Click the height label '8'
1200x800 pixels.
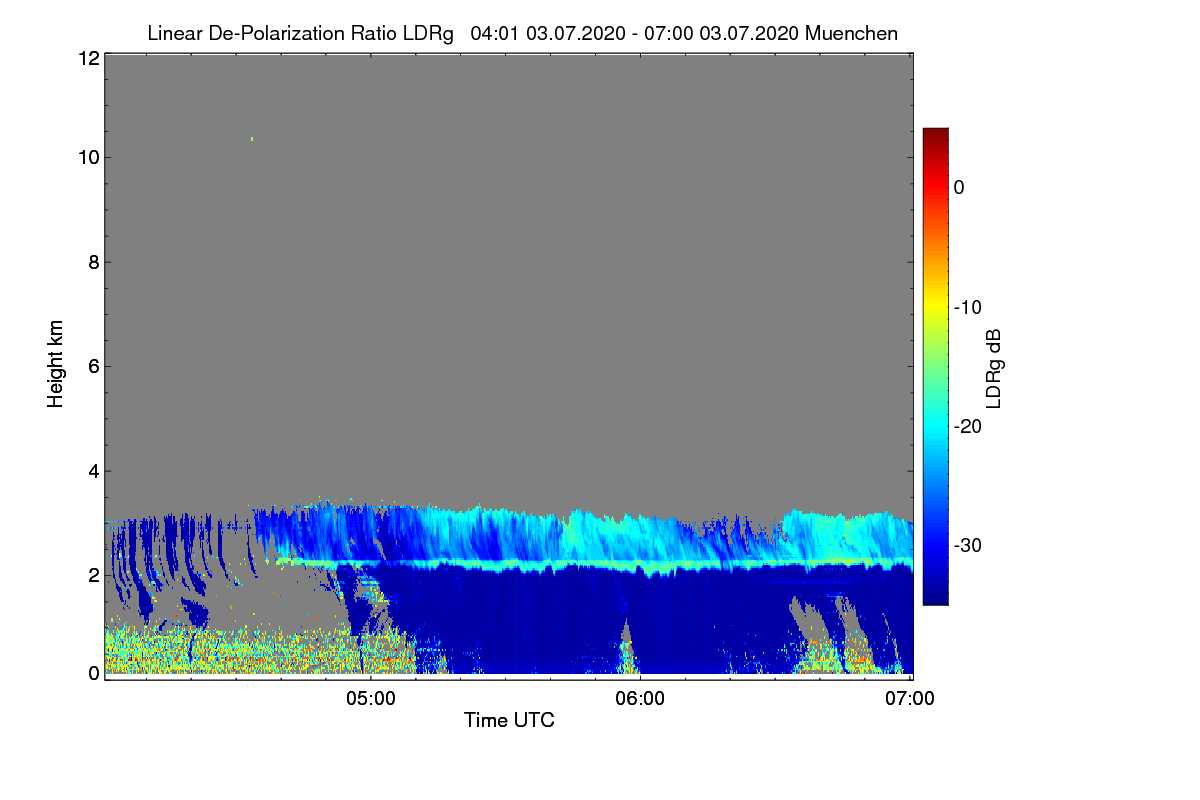coord(94,263)
